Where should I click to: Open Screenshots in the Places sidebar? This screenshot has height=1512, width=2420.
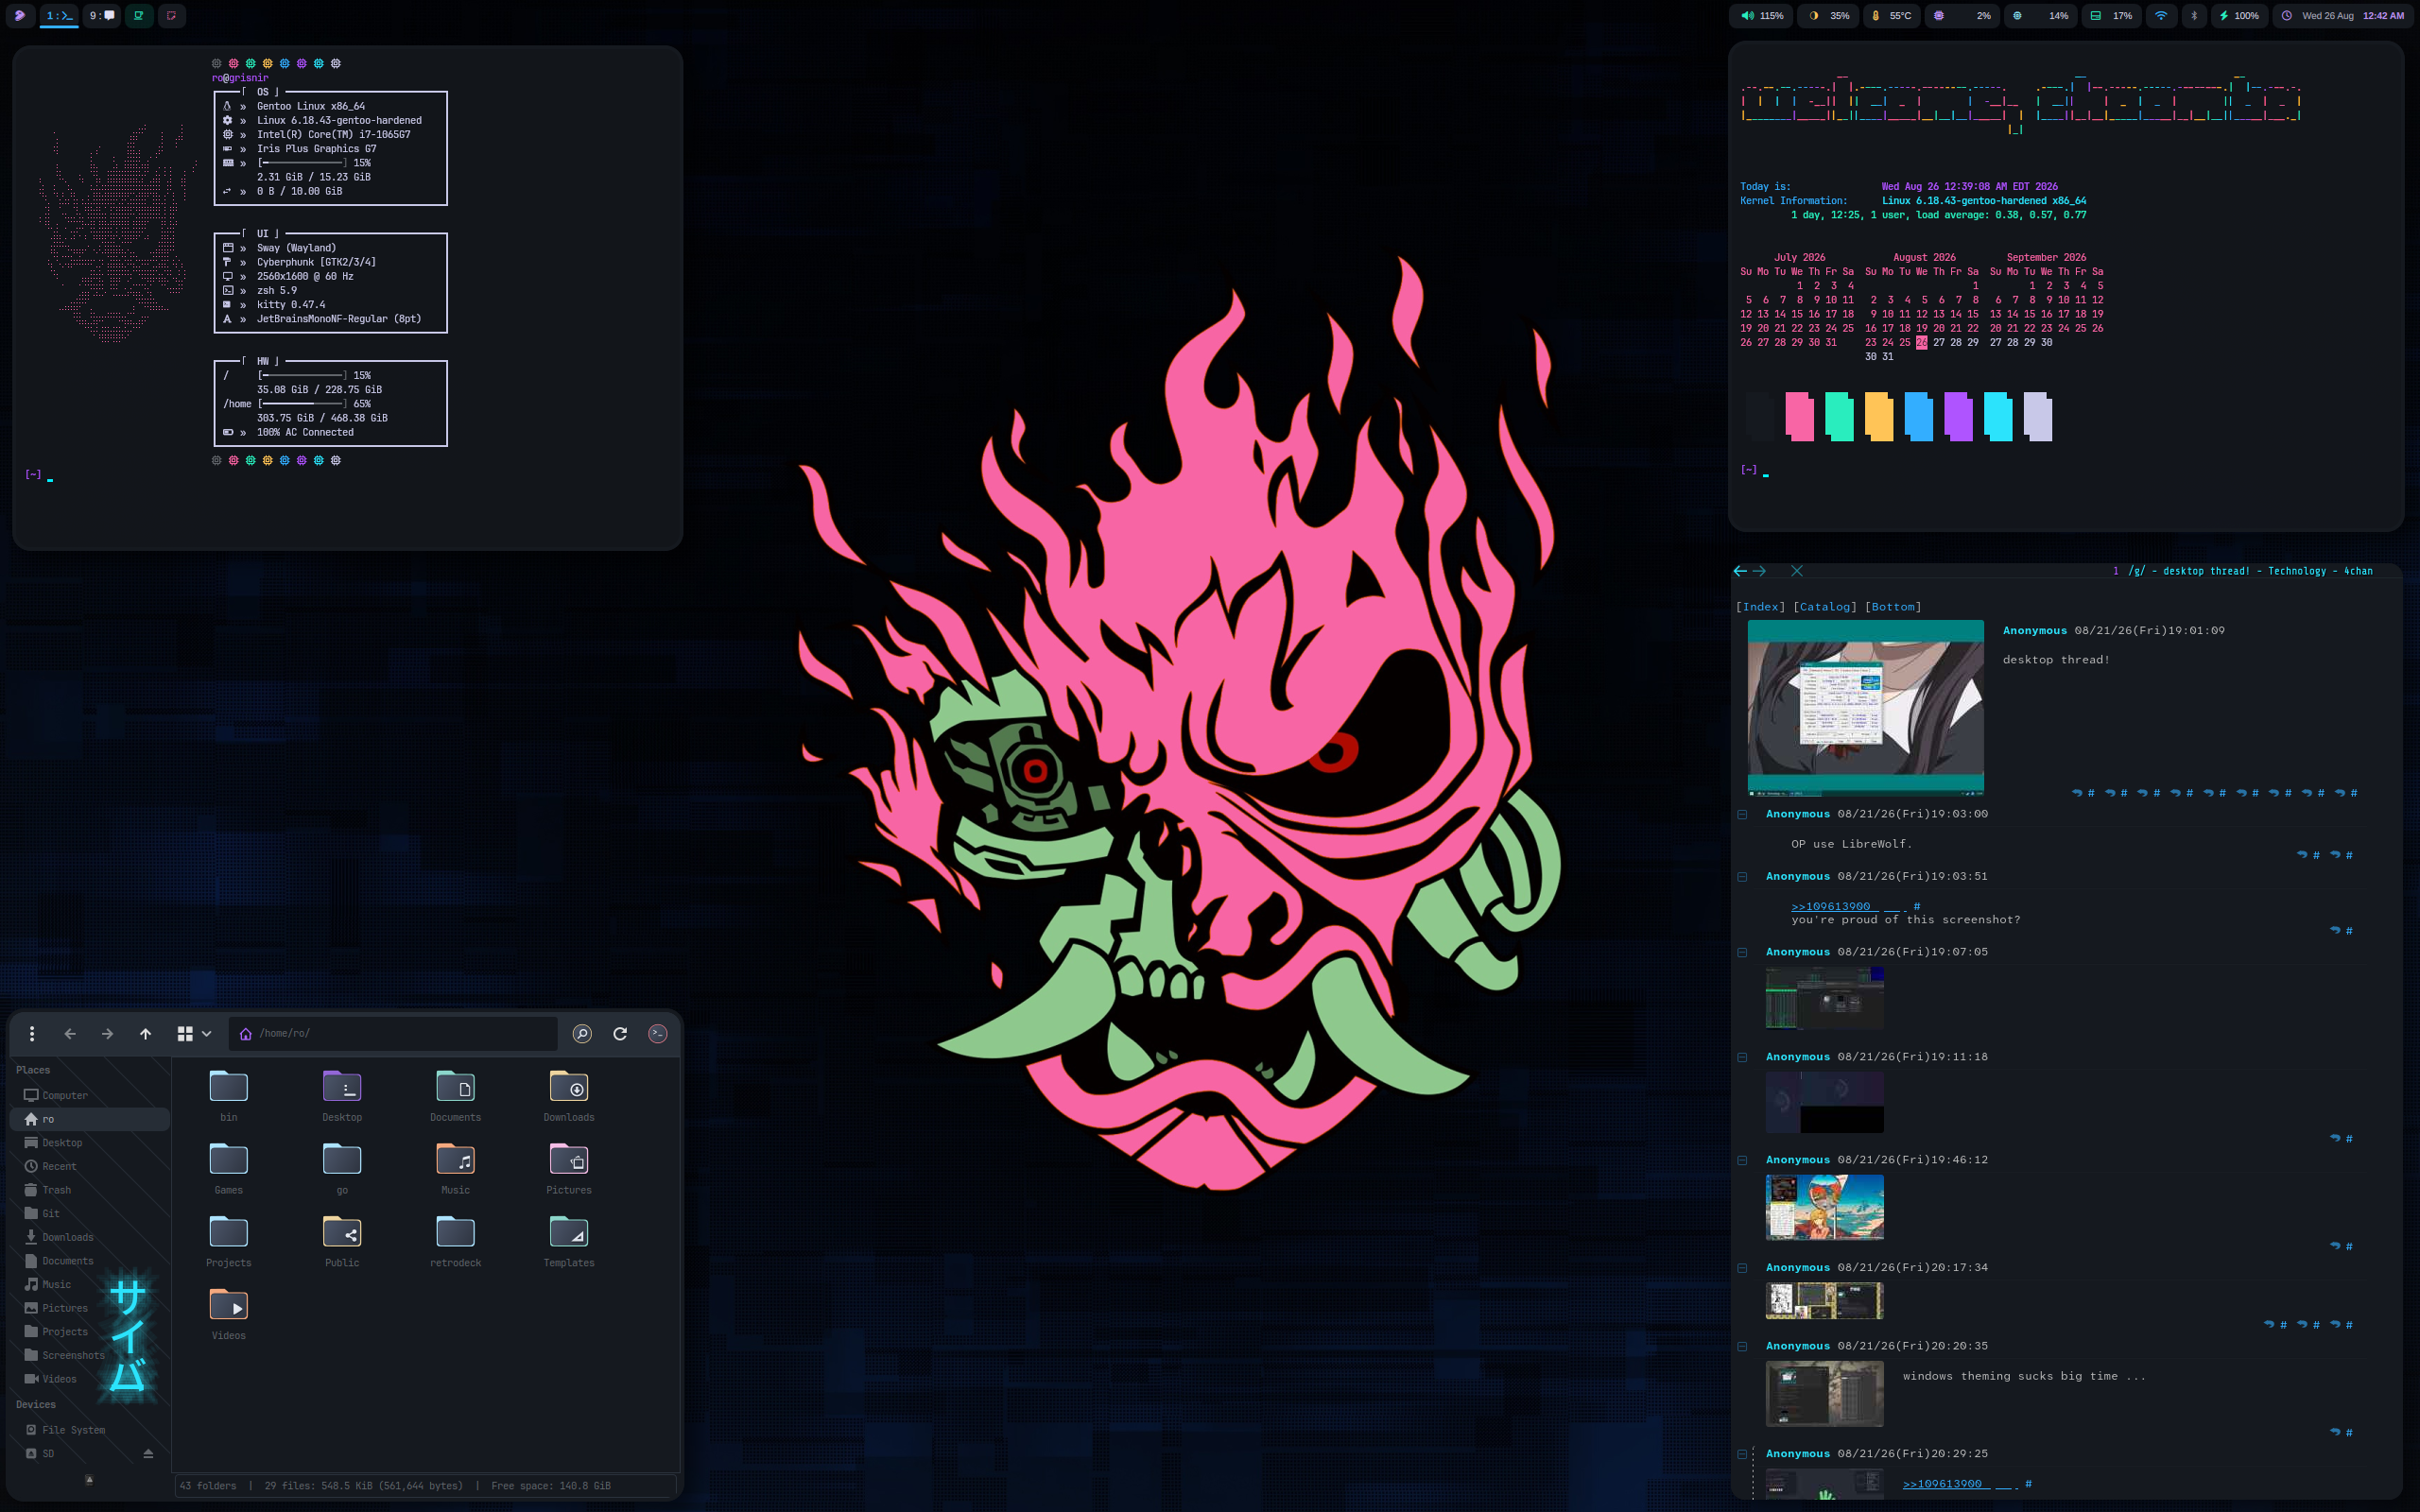tap(89, 1355)
